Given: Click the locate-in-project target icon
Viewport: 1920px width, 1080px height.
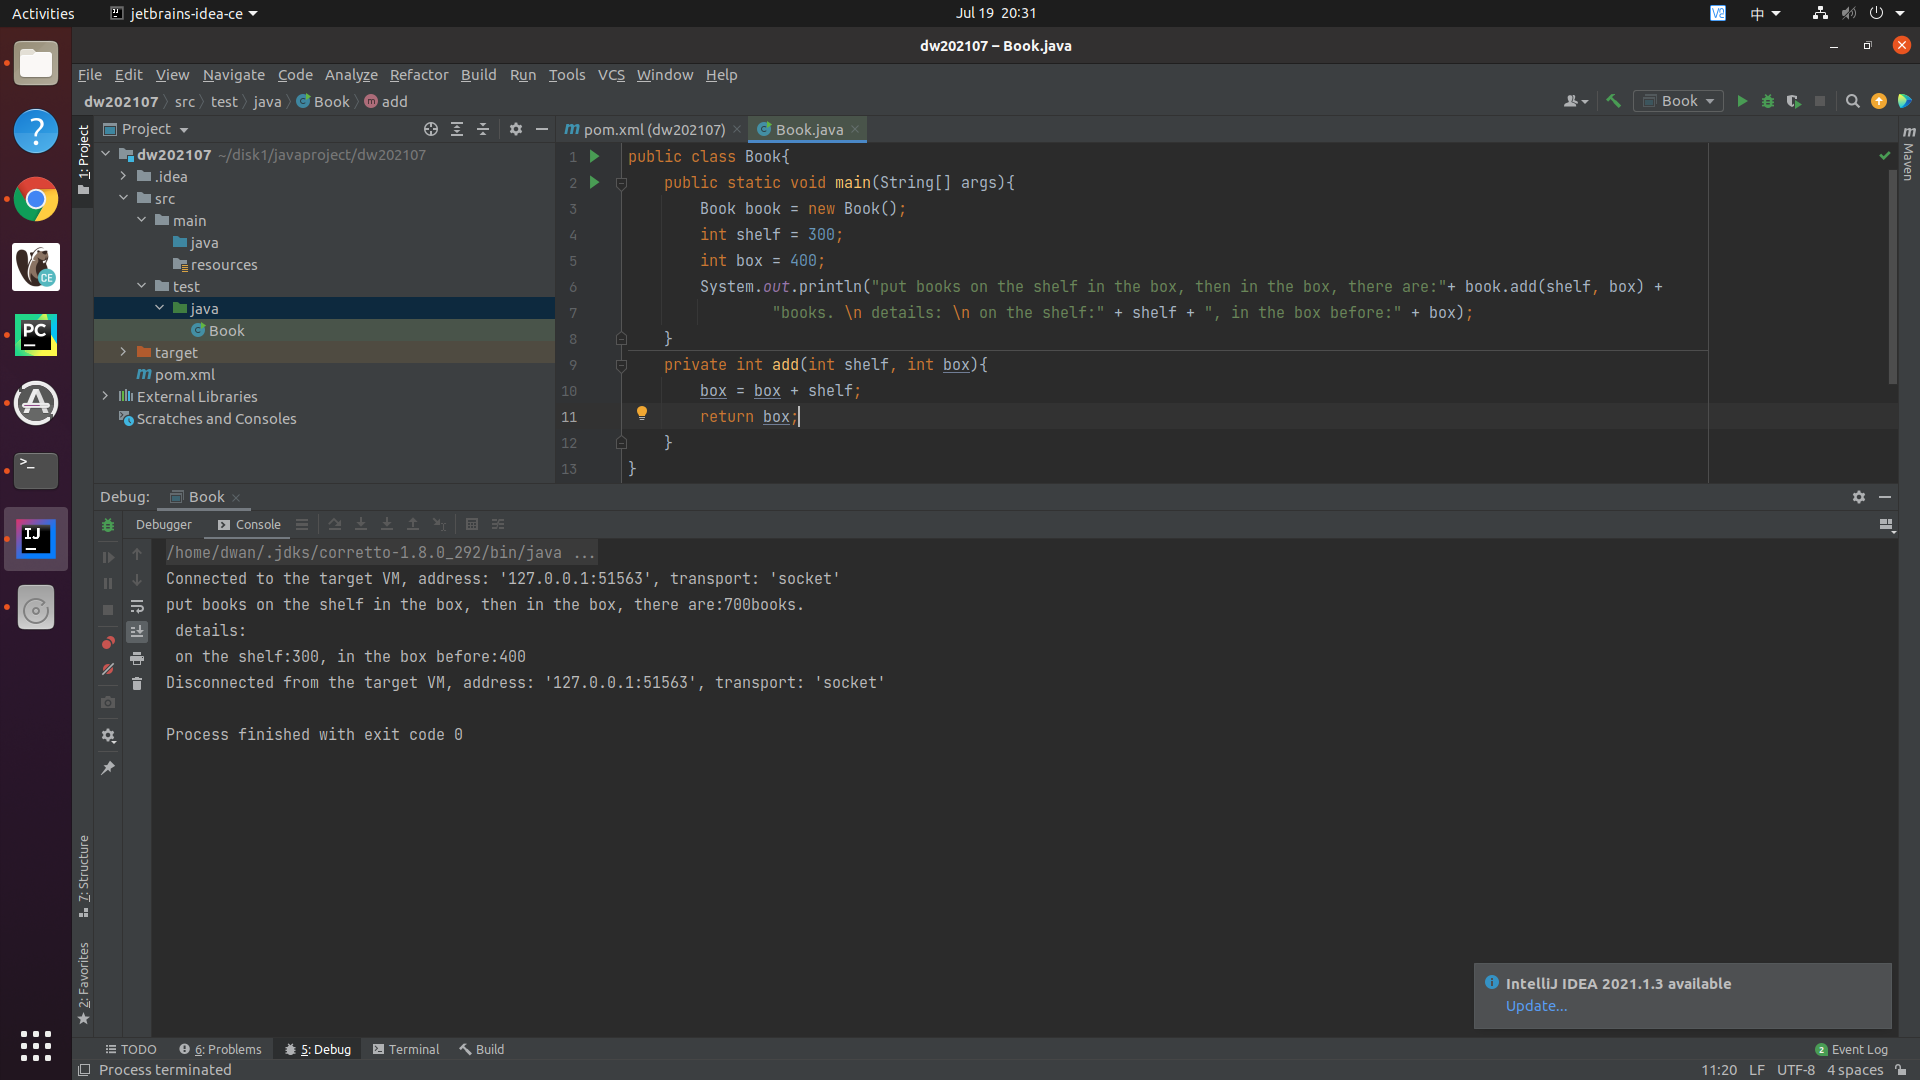Looking at the screenshot, I should [431, 129].
